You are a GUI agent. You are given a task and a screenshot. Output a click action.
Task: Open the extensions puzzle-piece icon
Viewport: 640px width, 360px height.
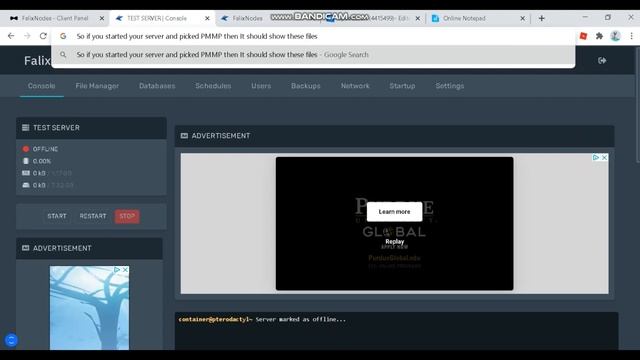pos(599,36)
